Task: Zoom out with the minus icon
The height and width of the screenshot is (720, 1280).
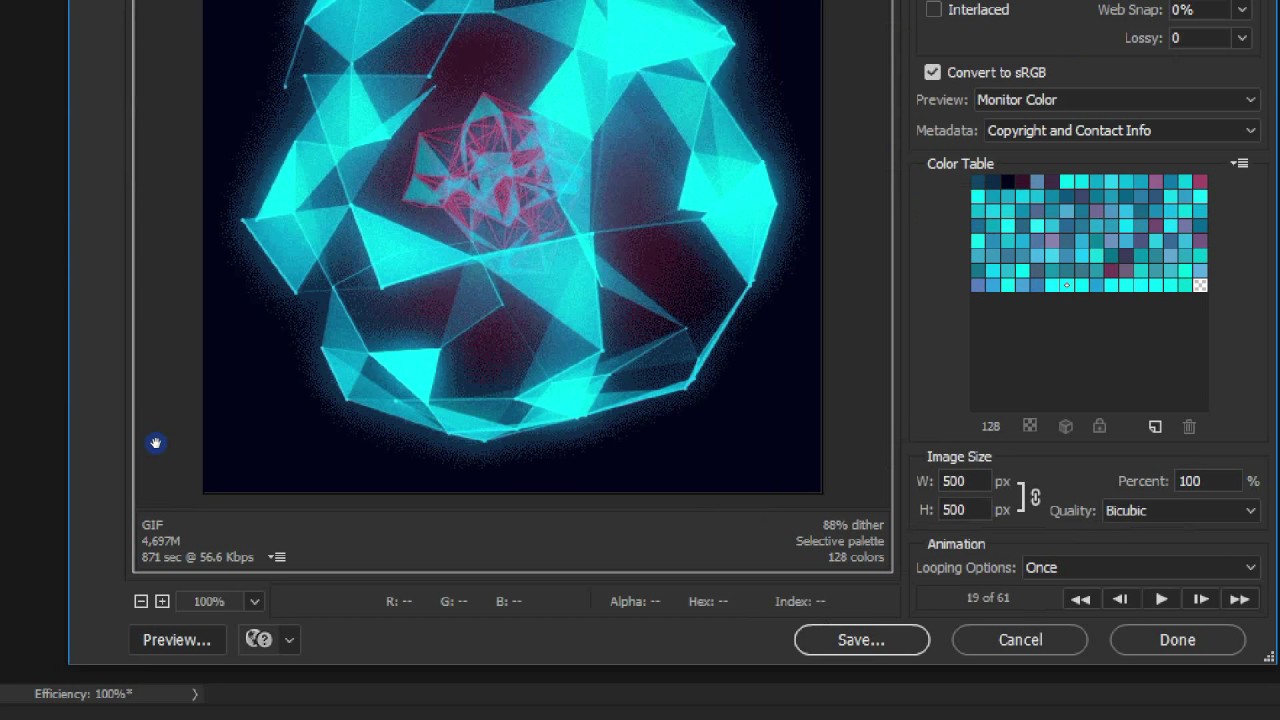Action: [x=141, y=601]
